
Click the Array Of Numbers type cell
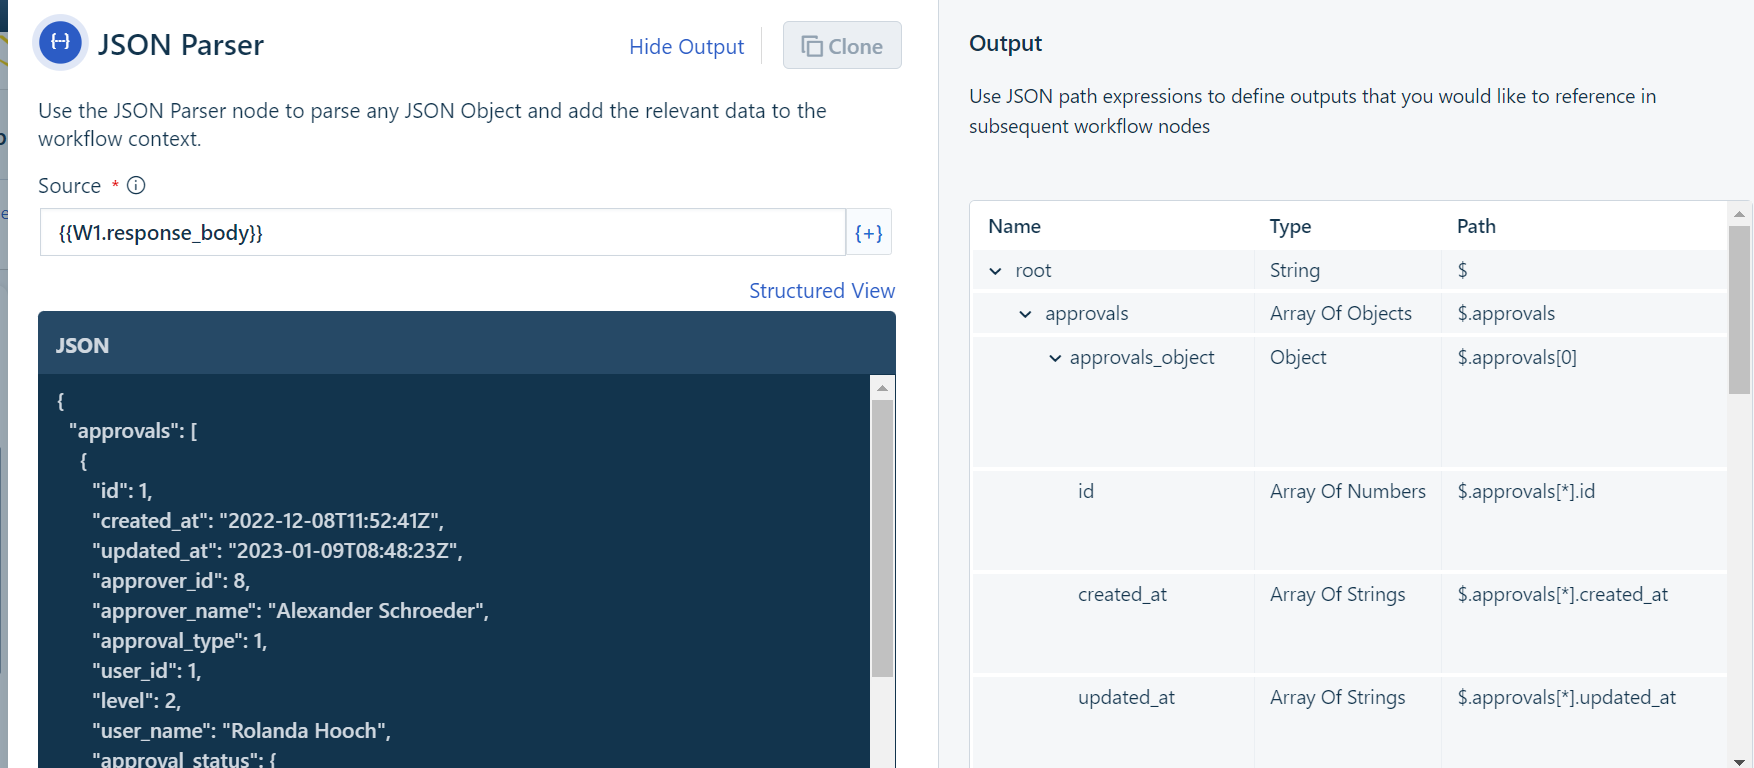pyautogui.click(x=1348, y=491)
